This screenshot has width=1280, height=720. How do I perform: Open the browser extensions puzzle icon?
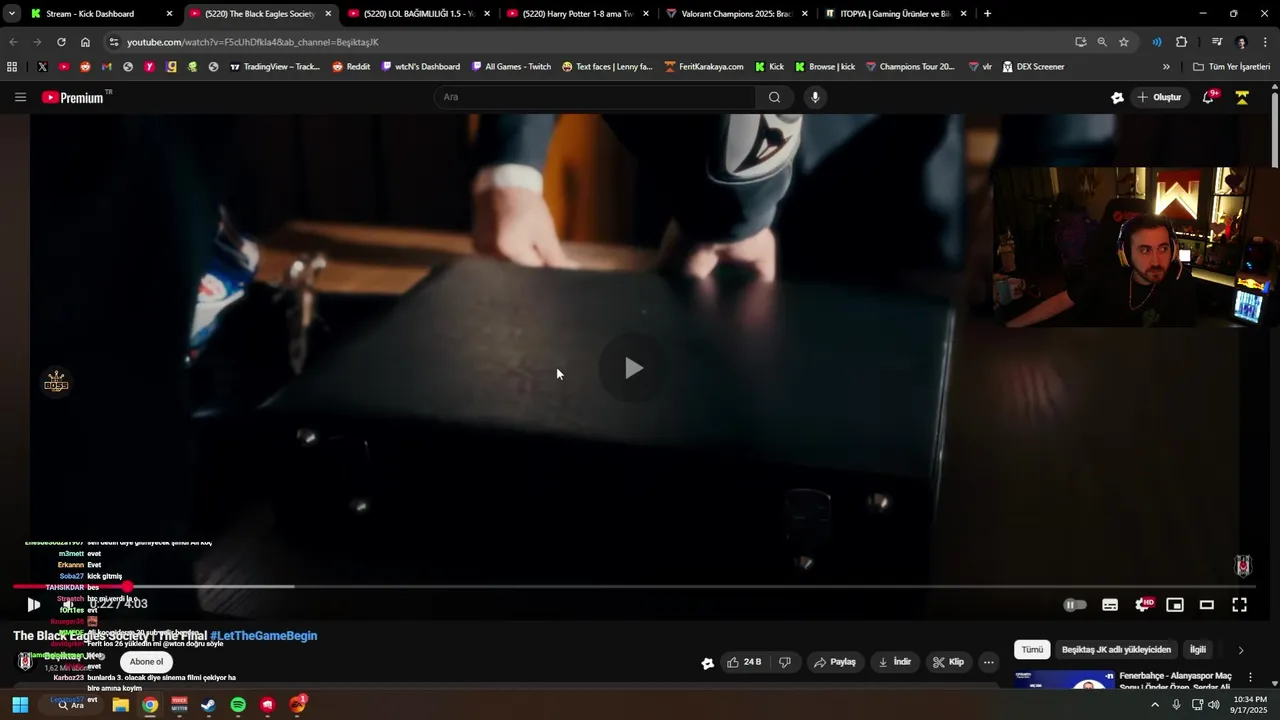pos(1181,42)
